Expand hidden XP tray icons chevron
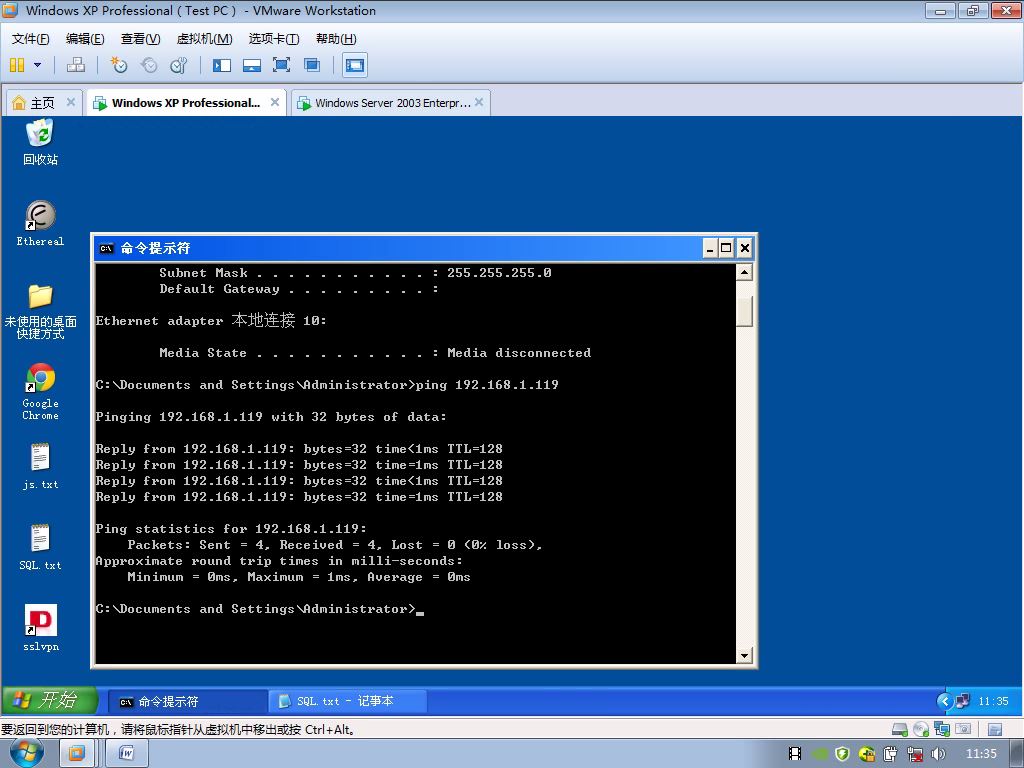1024x768 pixels. click(x=944, y=701)
